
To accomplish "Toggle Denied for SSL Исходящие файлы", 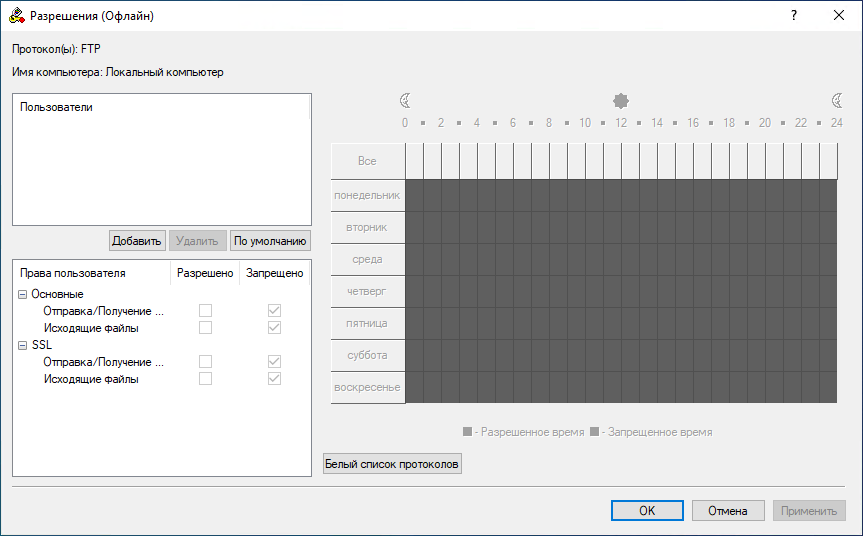I will click(x=274, y=379).
